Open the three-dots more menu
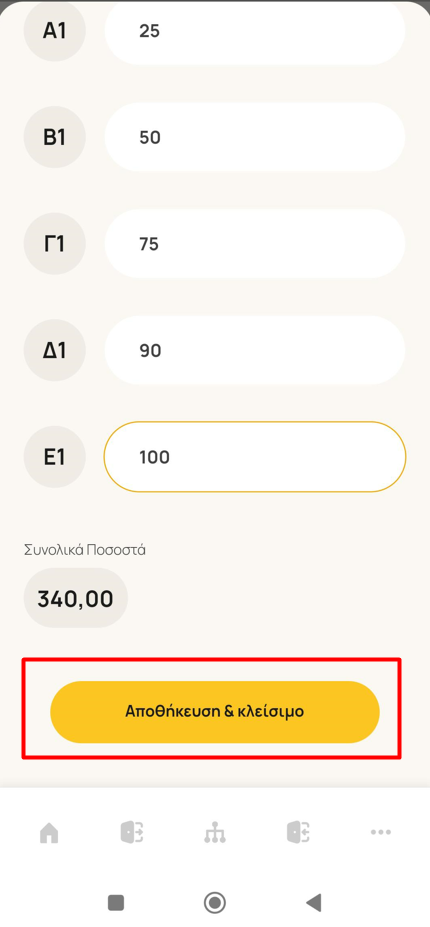This screenshot has height=927, width=430. [380, 832]
